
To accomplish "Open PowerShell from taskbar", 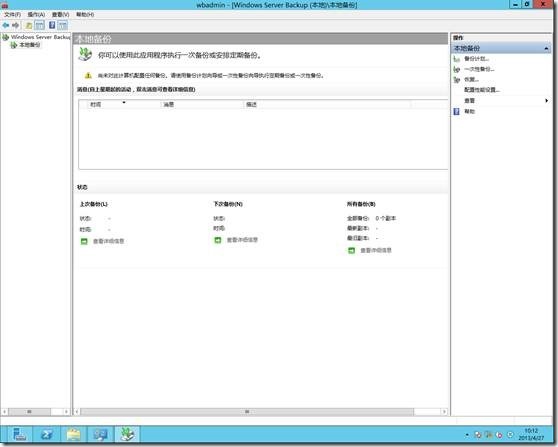I will point(47,435).
